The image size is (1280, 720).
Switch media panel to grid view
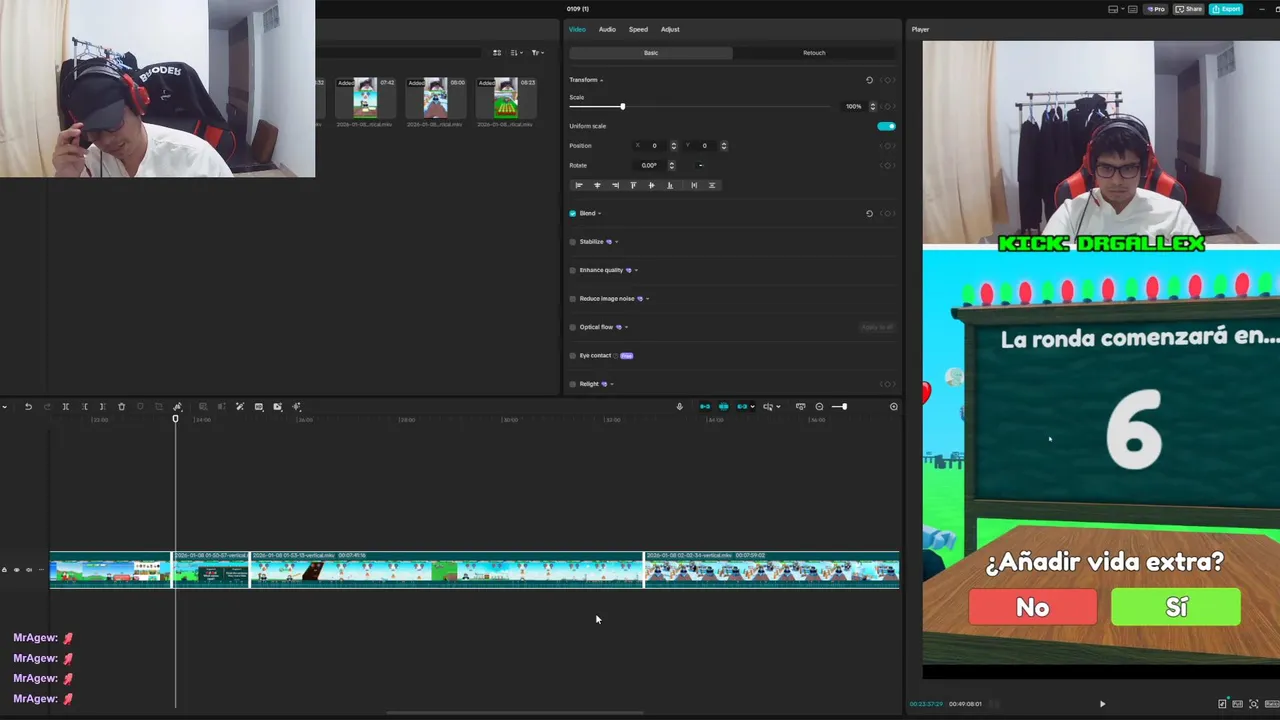tap(497, 52)
